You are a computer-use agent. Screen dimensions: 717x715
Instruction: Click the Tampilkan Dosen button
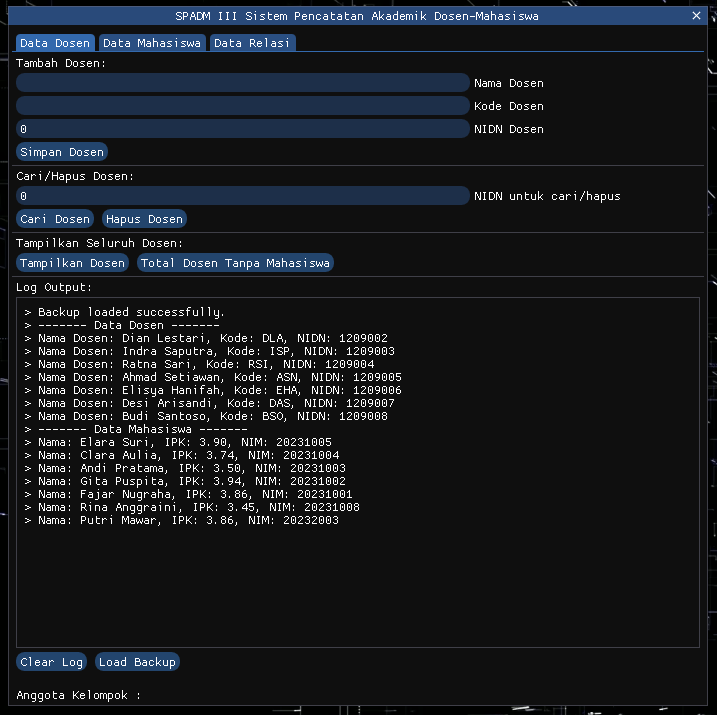tap(72, 263)
